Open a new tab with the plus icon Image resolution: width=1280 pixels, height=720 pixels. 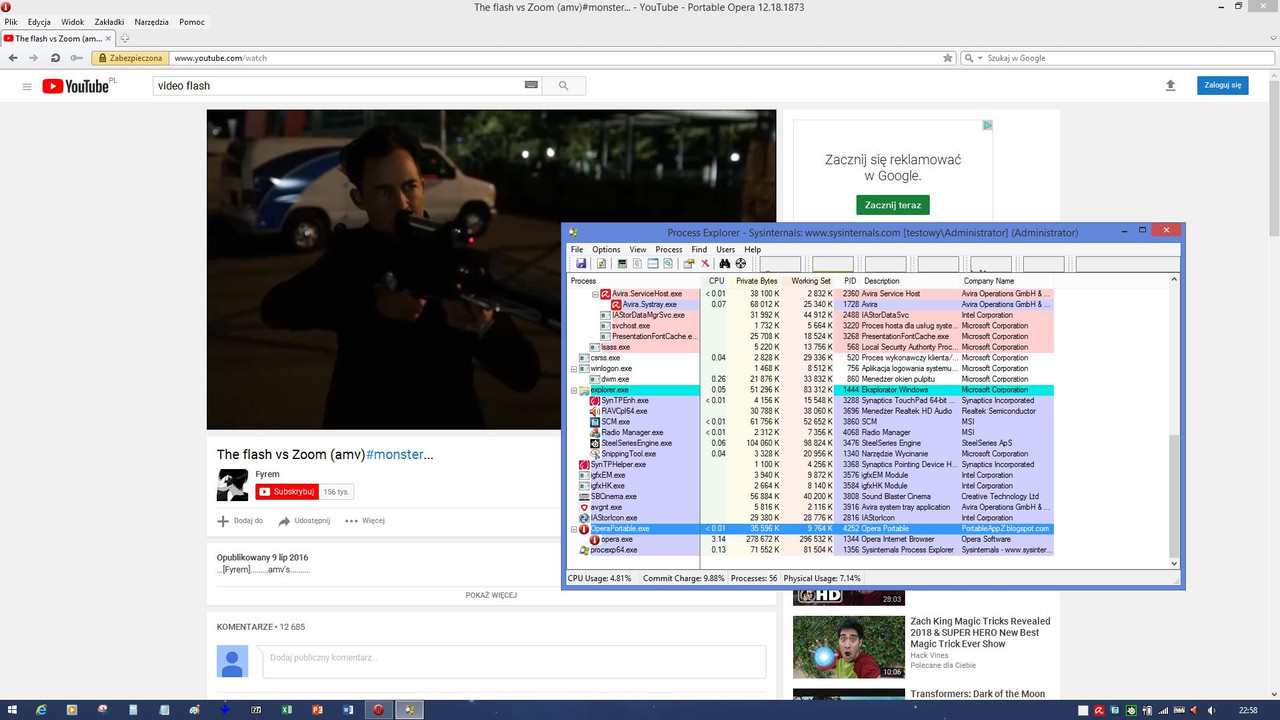click(125, 38)
